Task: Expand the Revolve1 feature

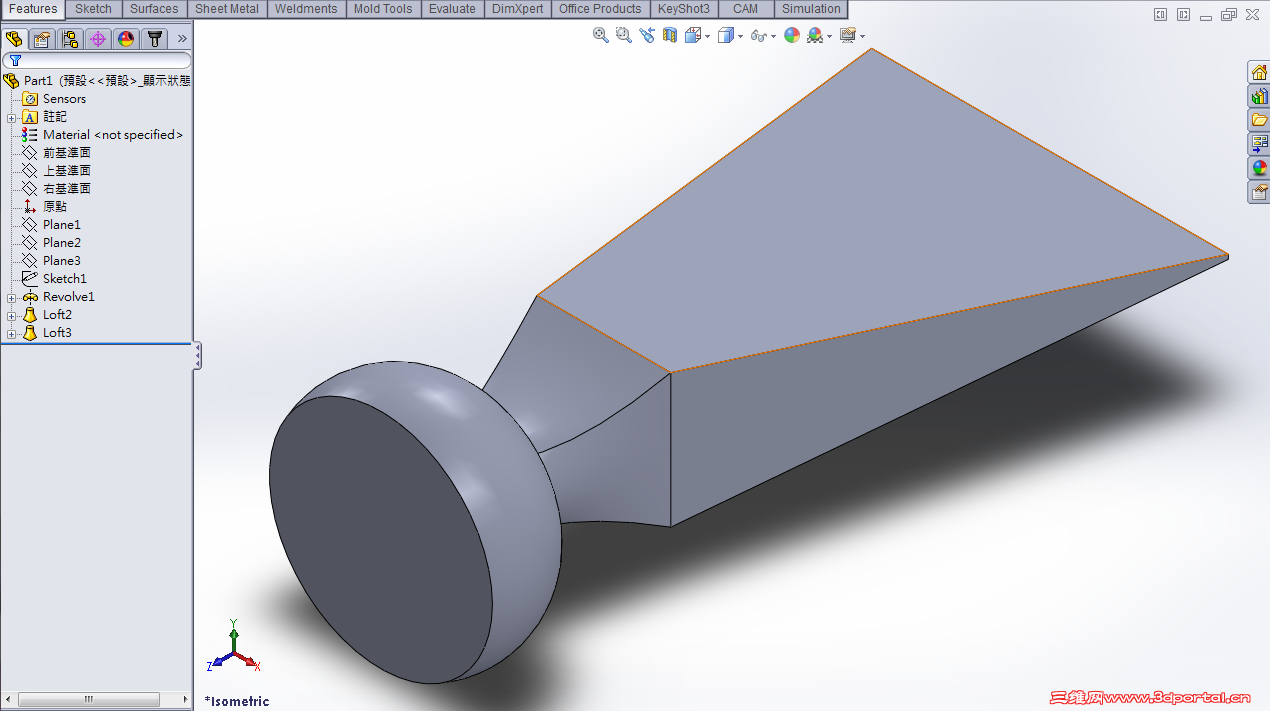Action: [x=11, y=297]
